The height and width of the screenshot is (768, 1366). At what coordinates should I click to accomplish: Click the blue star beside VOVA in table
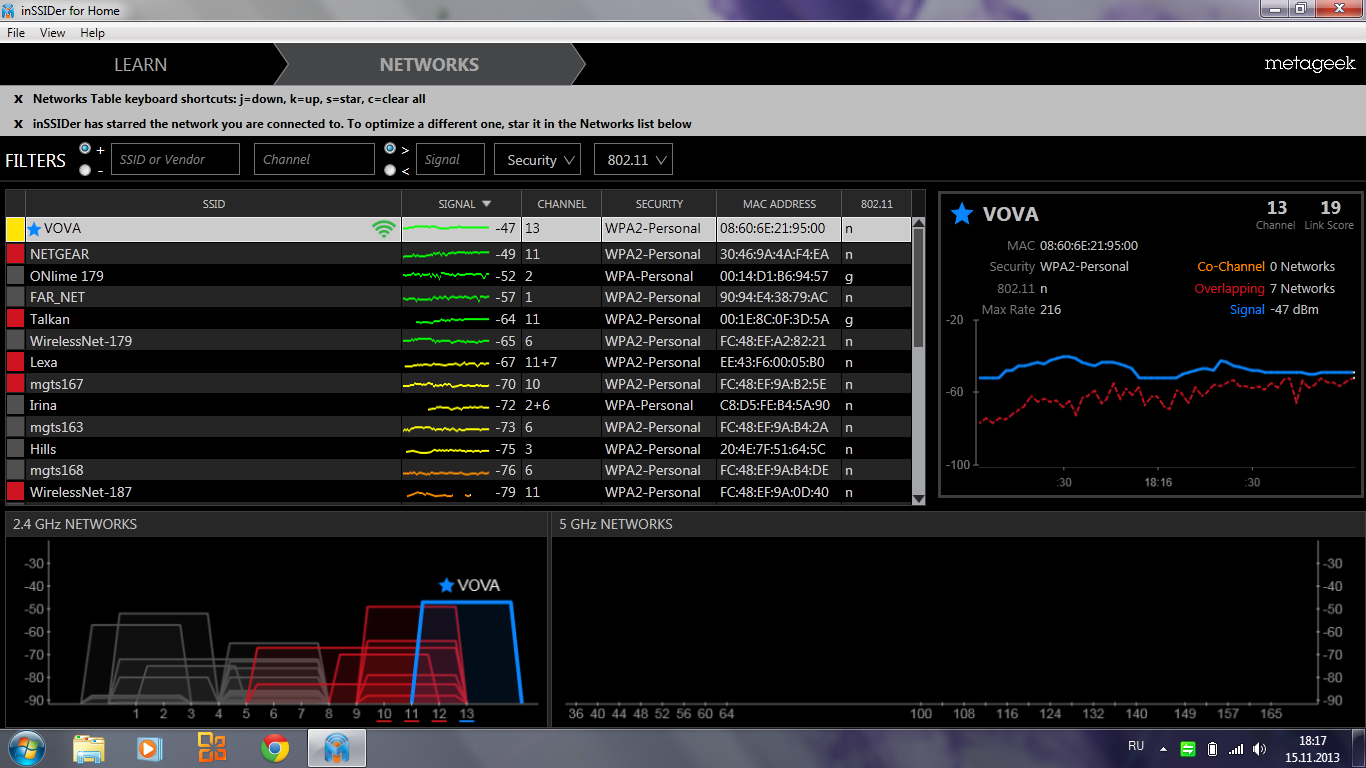coord(34,229)
